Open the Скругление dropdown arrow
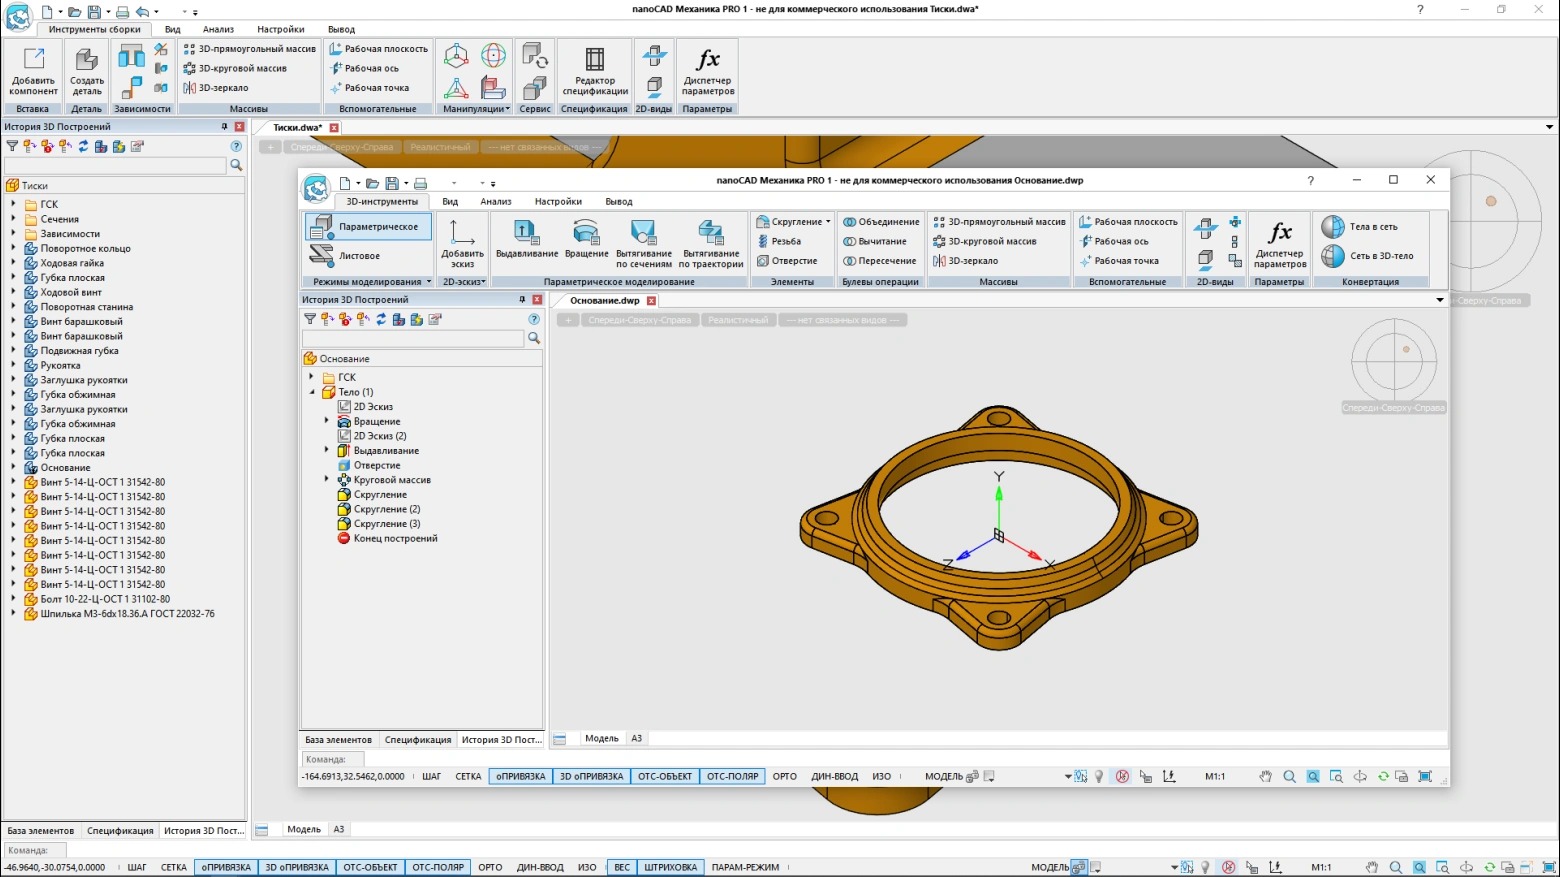The width and height of the screenshot is (1560, 877). [x=828, y=222]
